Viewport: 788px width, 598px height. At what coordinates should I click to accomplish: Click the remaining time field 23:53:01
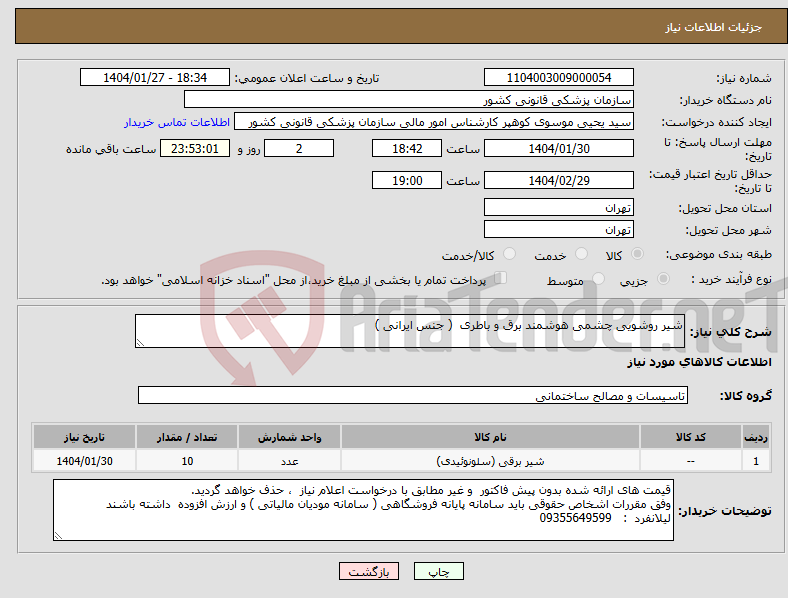(x=195, y=148)
